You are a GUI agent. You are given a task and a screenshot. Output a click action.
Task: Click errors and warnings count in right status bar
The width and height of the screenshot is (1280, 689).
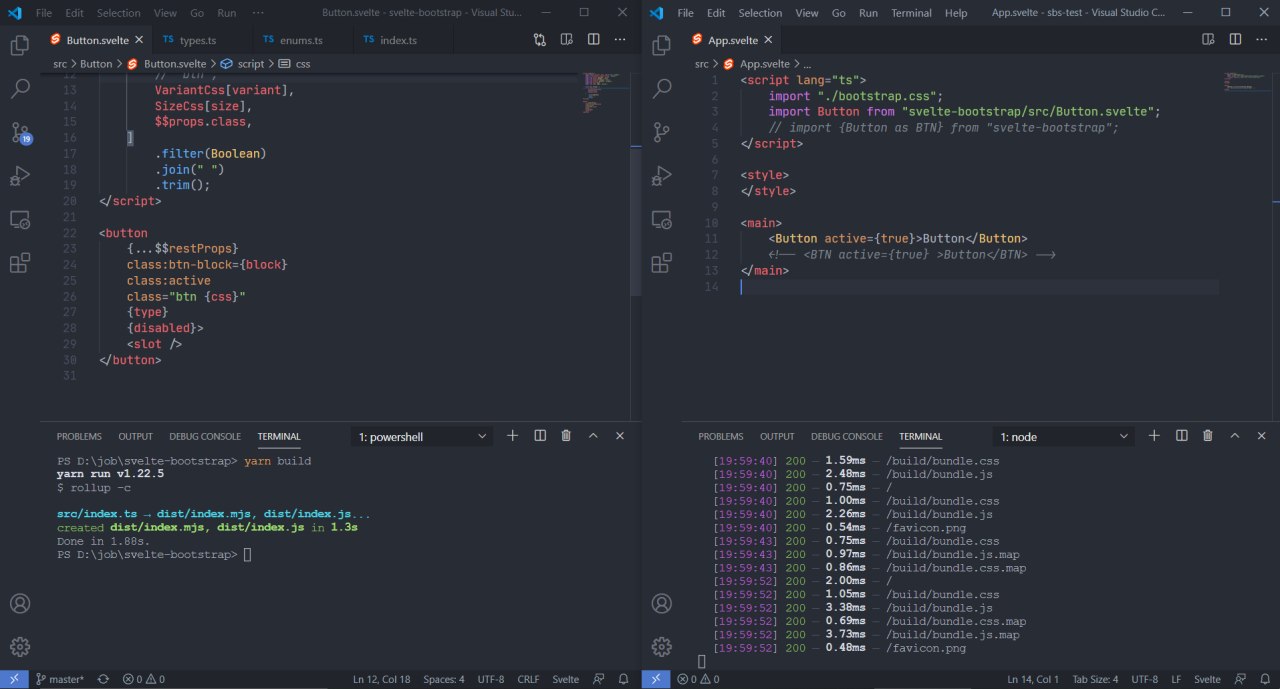pos(698,679)
